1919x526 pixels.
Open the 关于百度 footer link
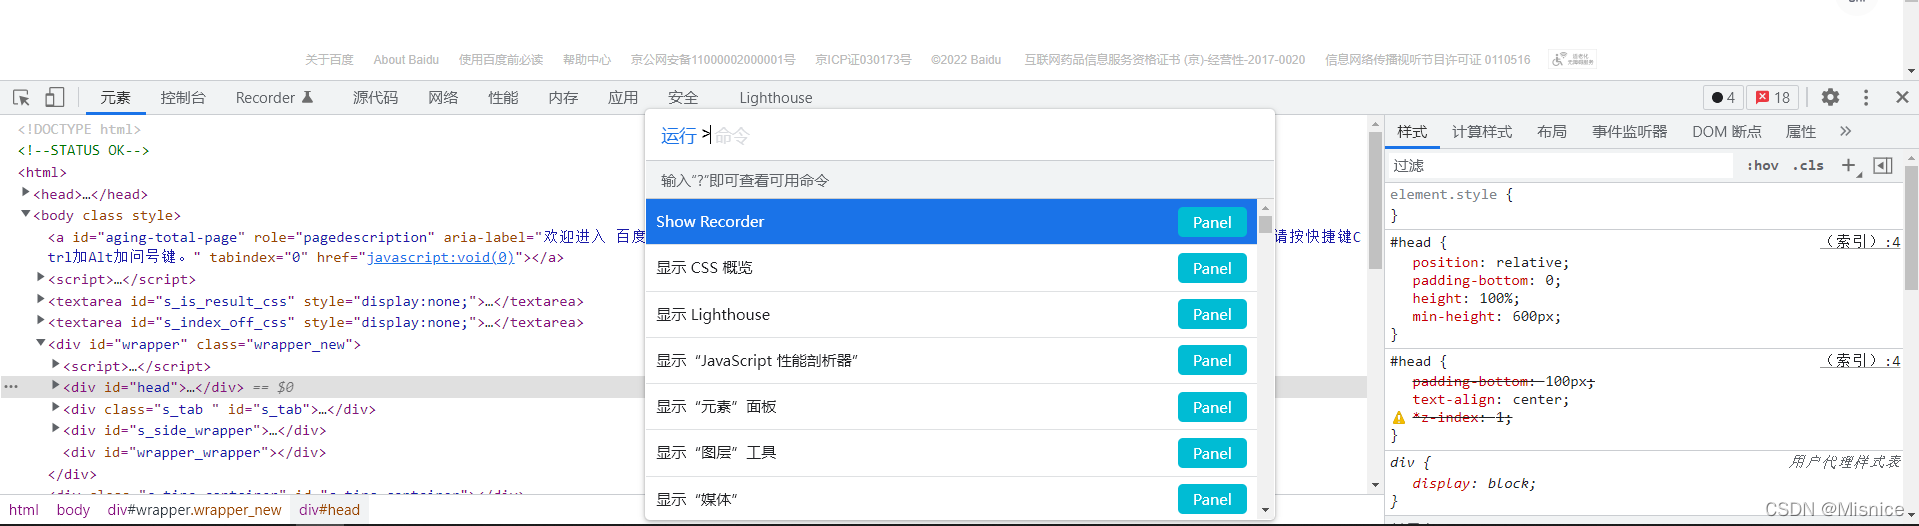pos(329,60)
